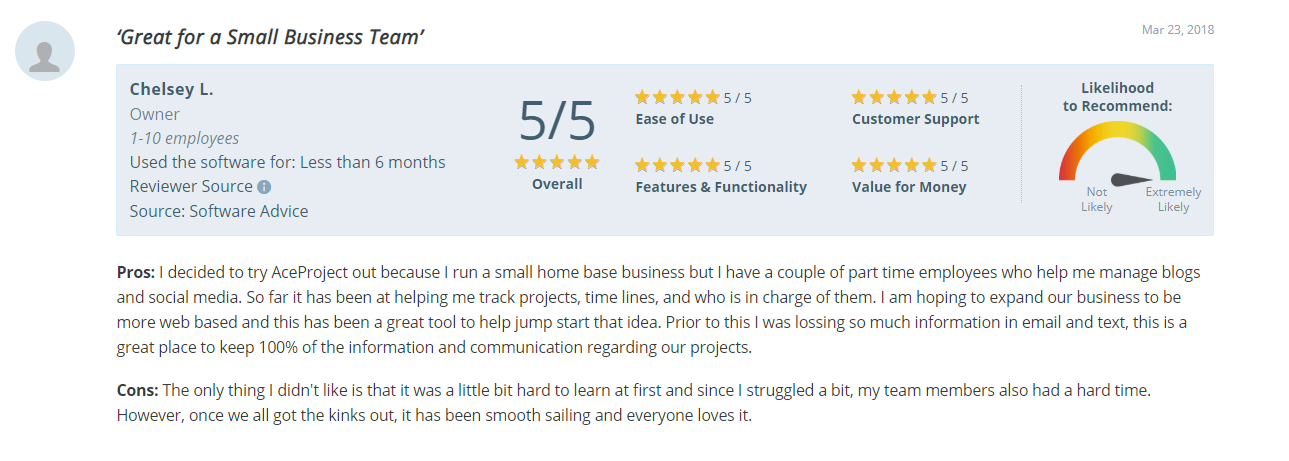Image resolution: width=1289 pixels, height=461 pixels.
Task: Click the Customer Support star rating
Action: click(x=894, y=98)
